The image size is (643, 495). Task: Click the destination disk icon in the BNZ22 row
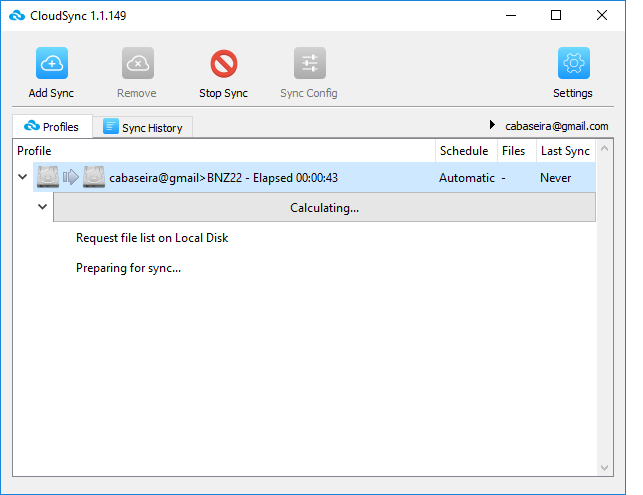(x=94, y=177)
